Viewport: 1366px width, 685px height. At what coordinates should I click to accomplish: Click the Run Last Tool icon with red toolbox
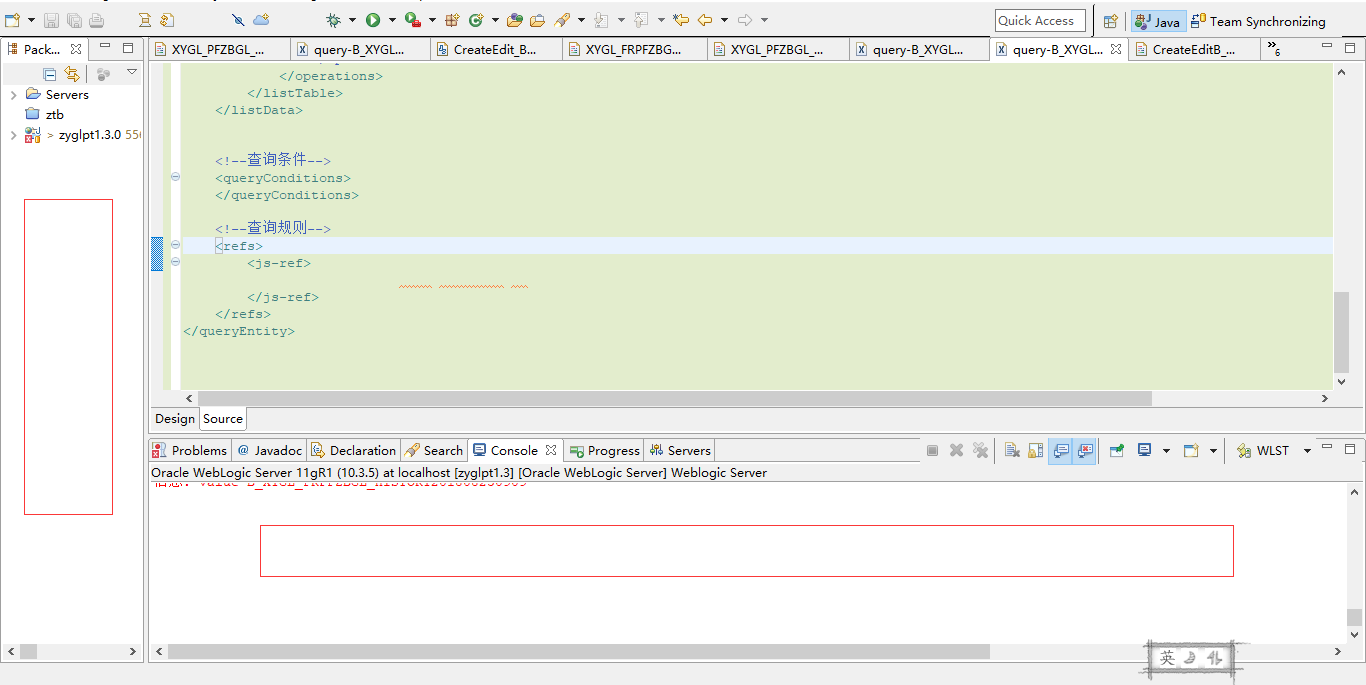(412, 20)
